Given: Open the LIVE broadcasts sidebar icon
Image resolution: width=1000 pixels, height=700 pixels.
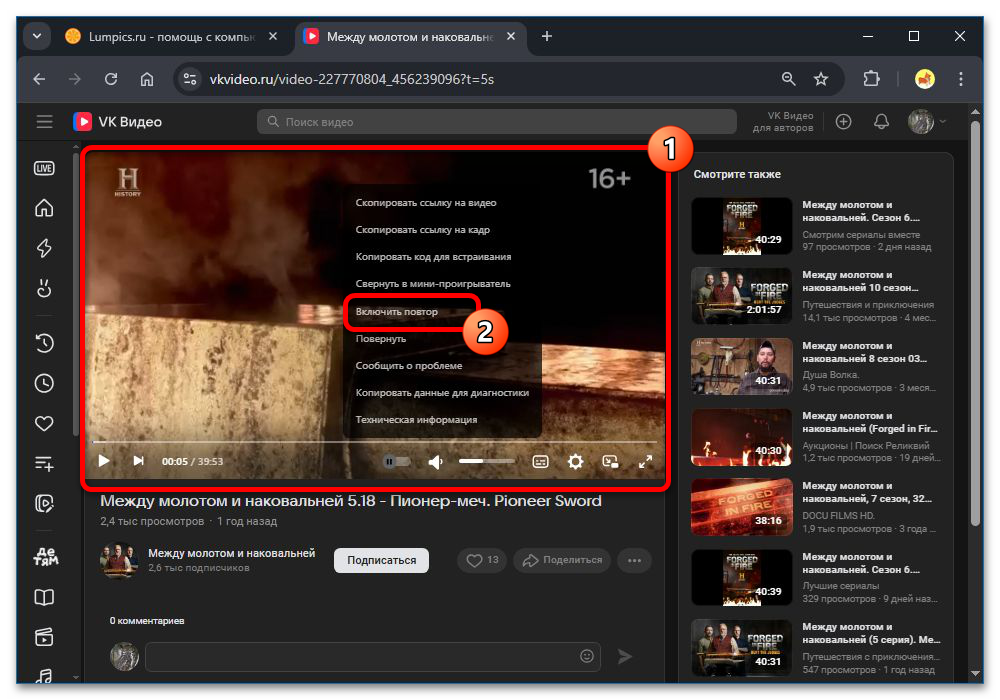Looking at the screenshot, I should (x=44, y=168).
